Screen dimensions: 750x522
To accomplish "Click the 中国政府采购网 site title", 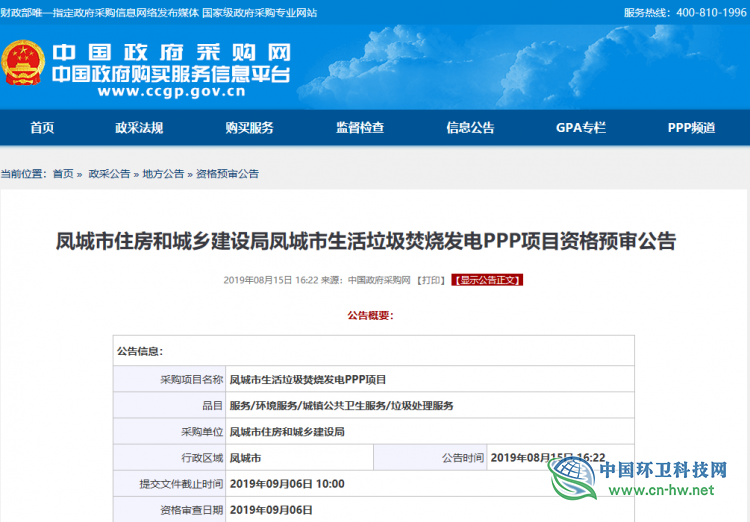I will 172,53.
